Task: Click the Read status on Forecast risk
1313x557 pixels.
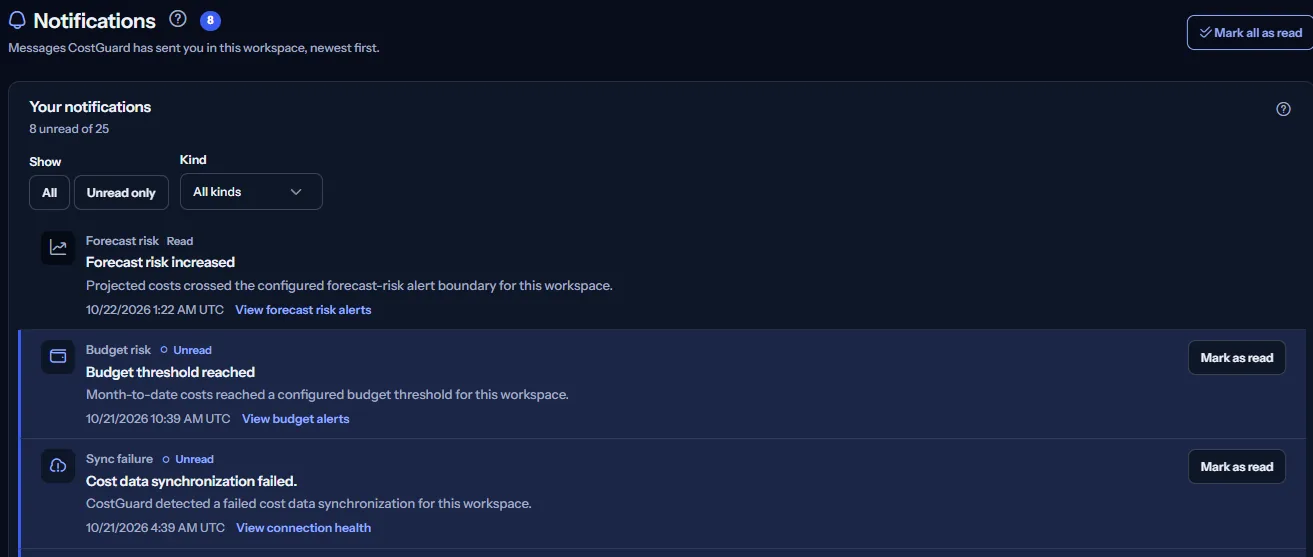Action: click(180, 241)
